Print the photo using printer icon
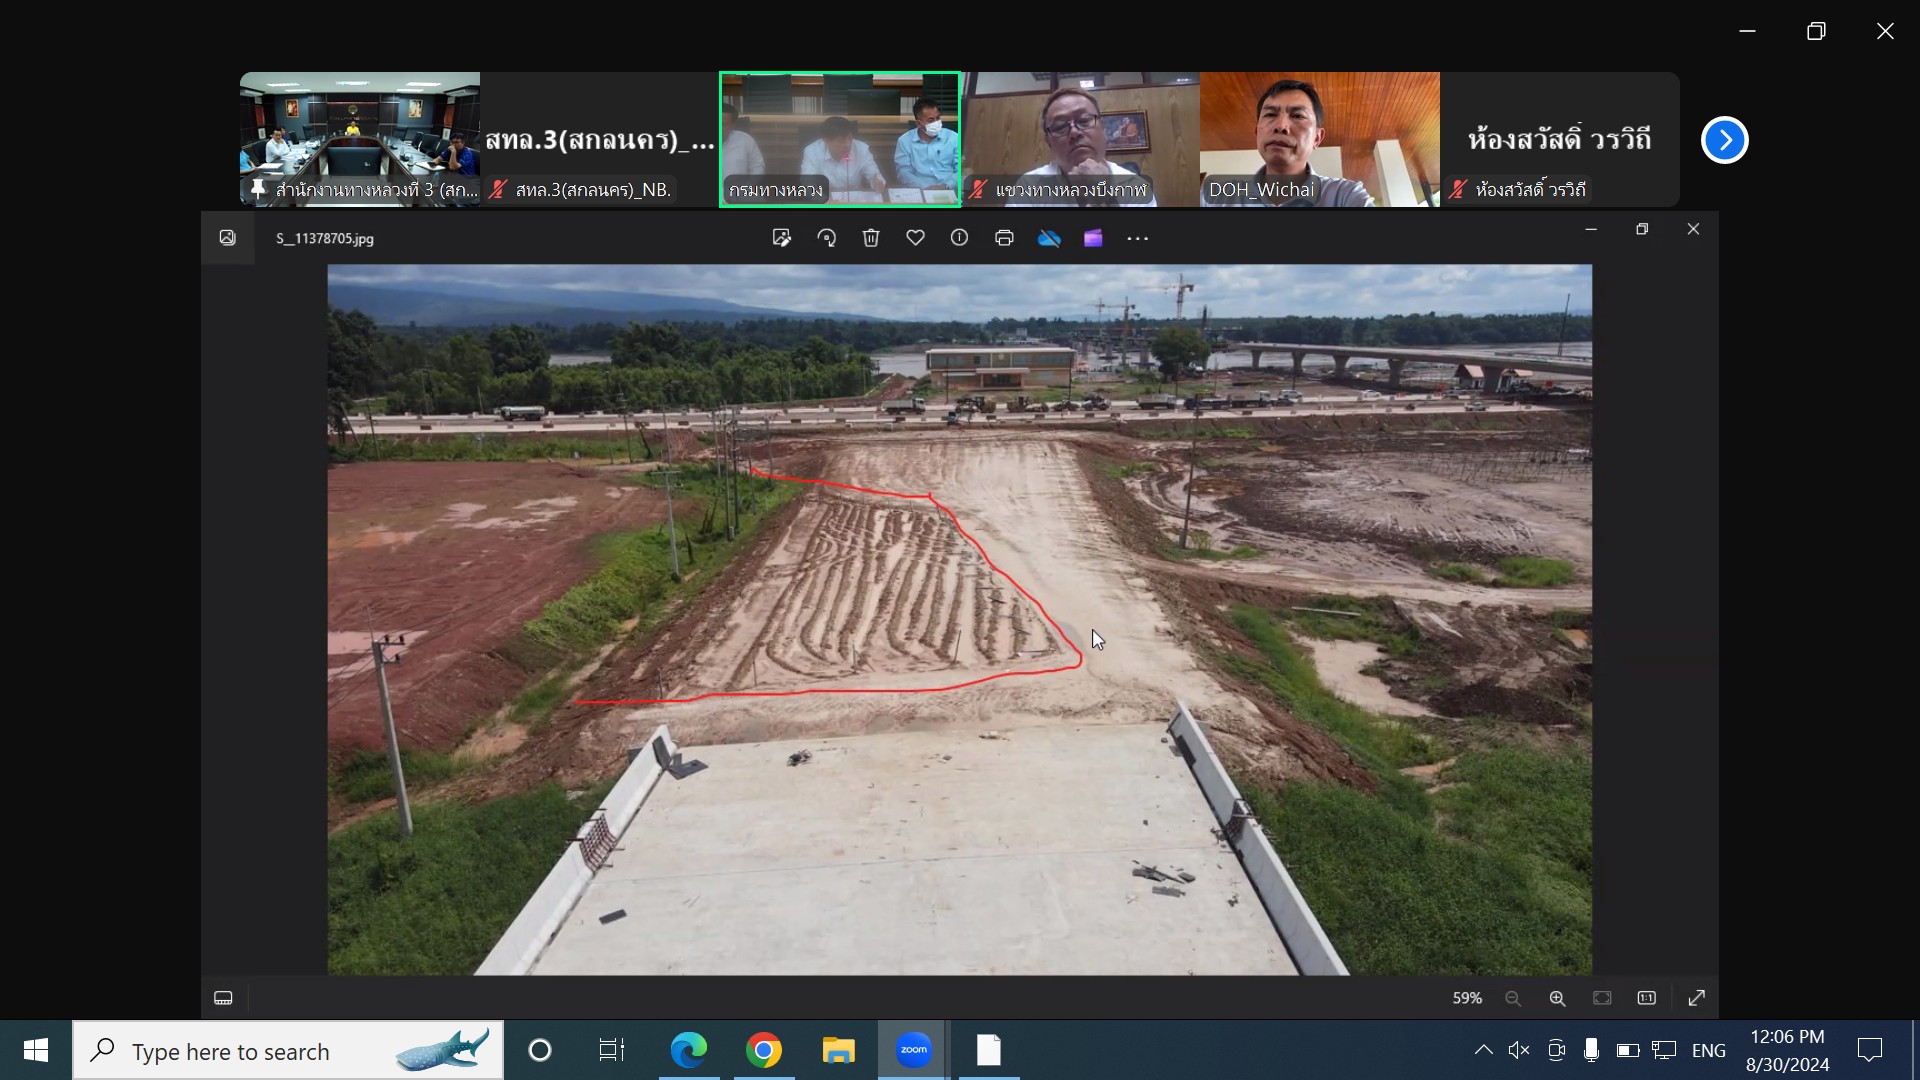1920x1080 pixels. click(x=1004, y=238)
